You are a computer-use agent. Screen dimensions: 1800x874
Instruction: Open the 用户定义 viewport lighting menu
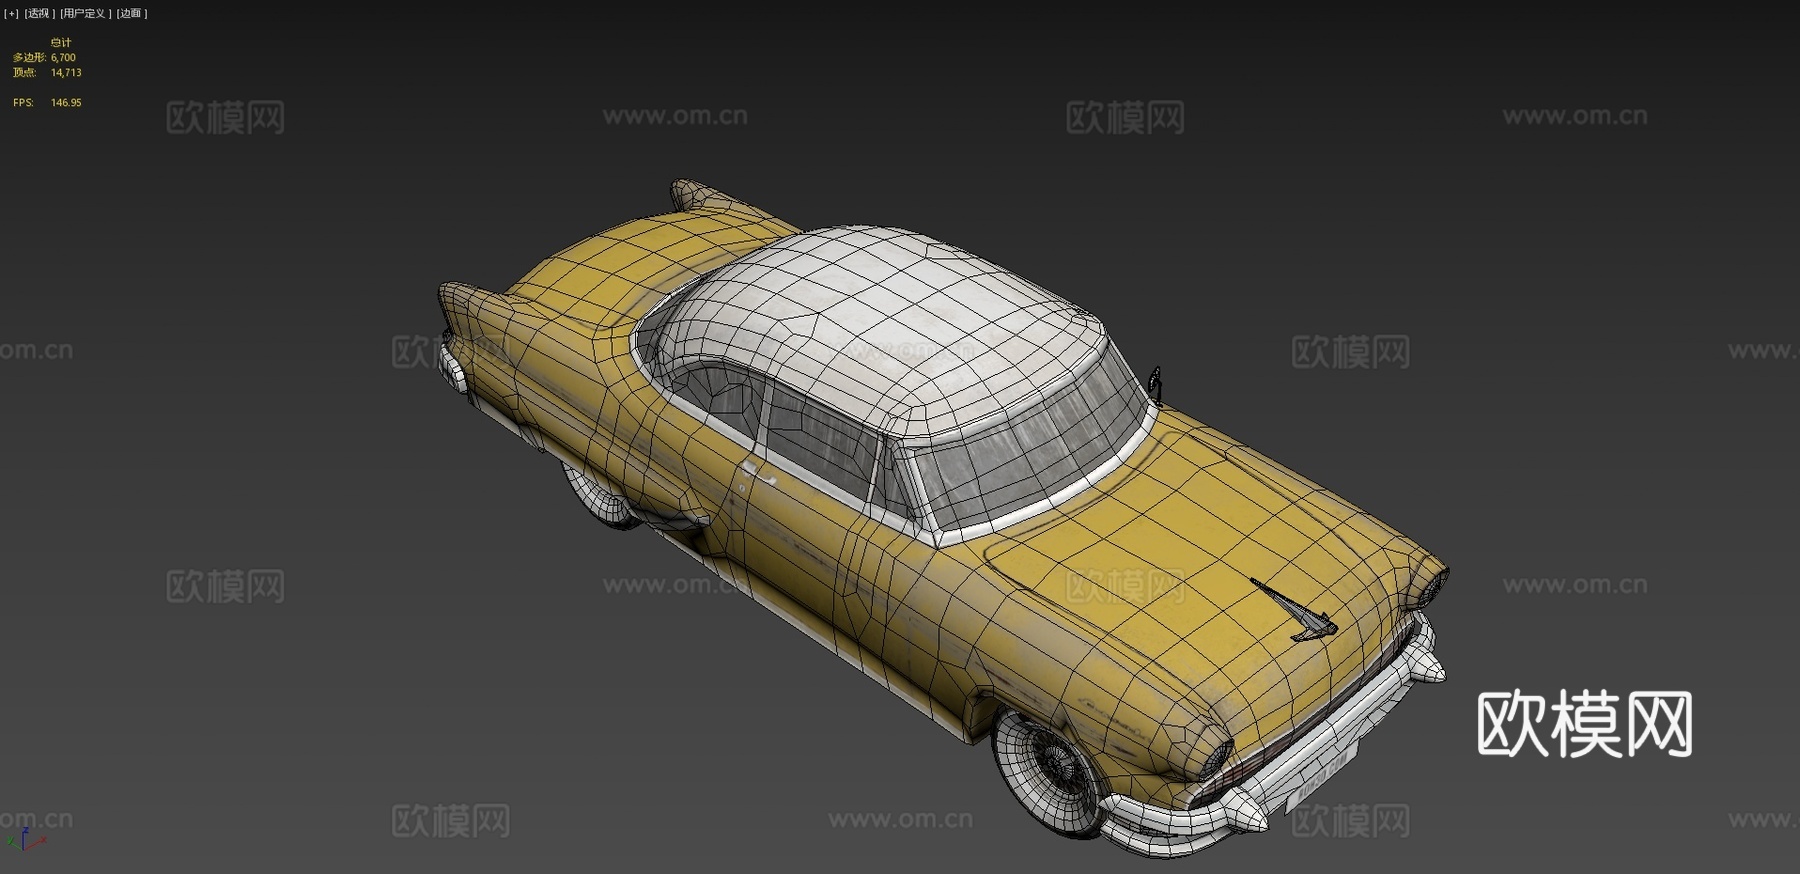coord(85,13)
